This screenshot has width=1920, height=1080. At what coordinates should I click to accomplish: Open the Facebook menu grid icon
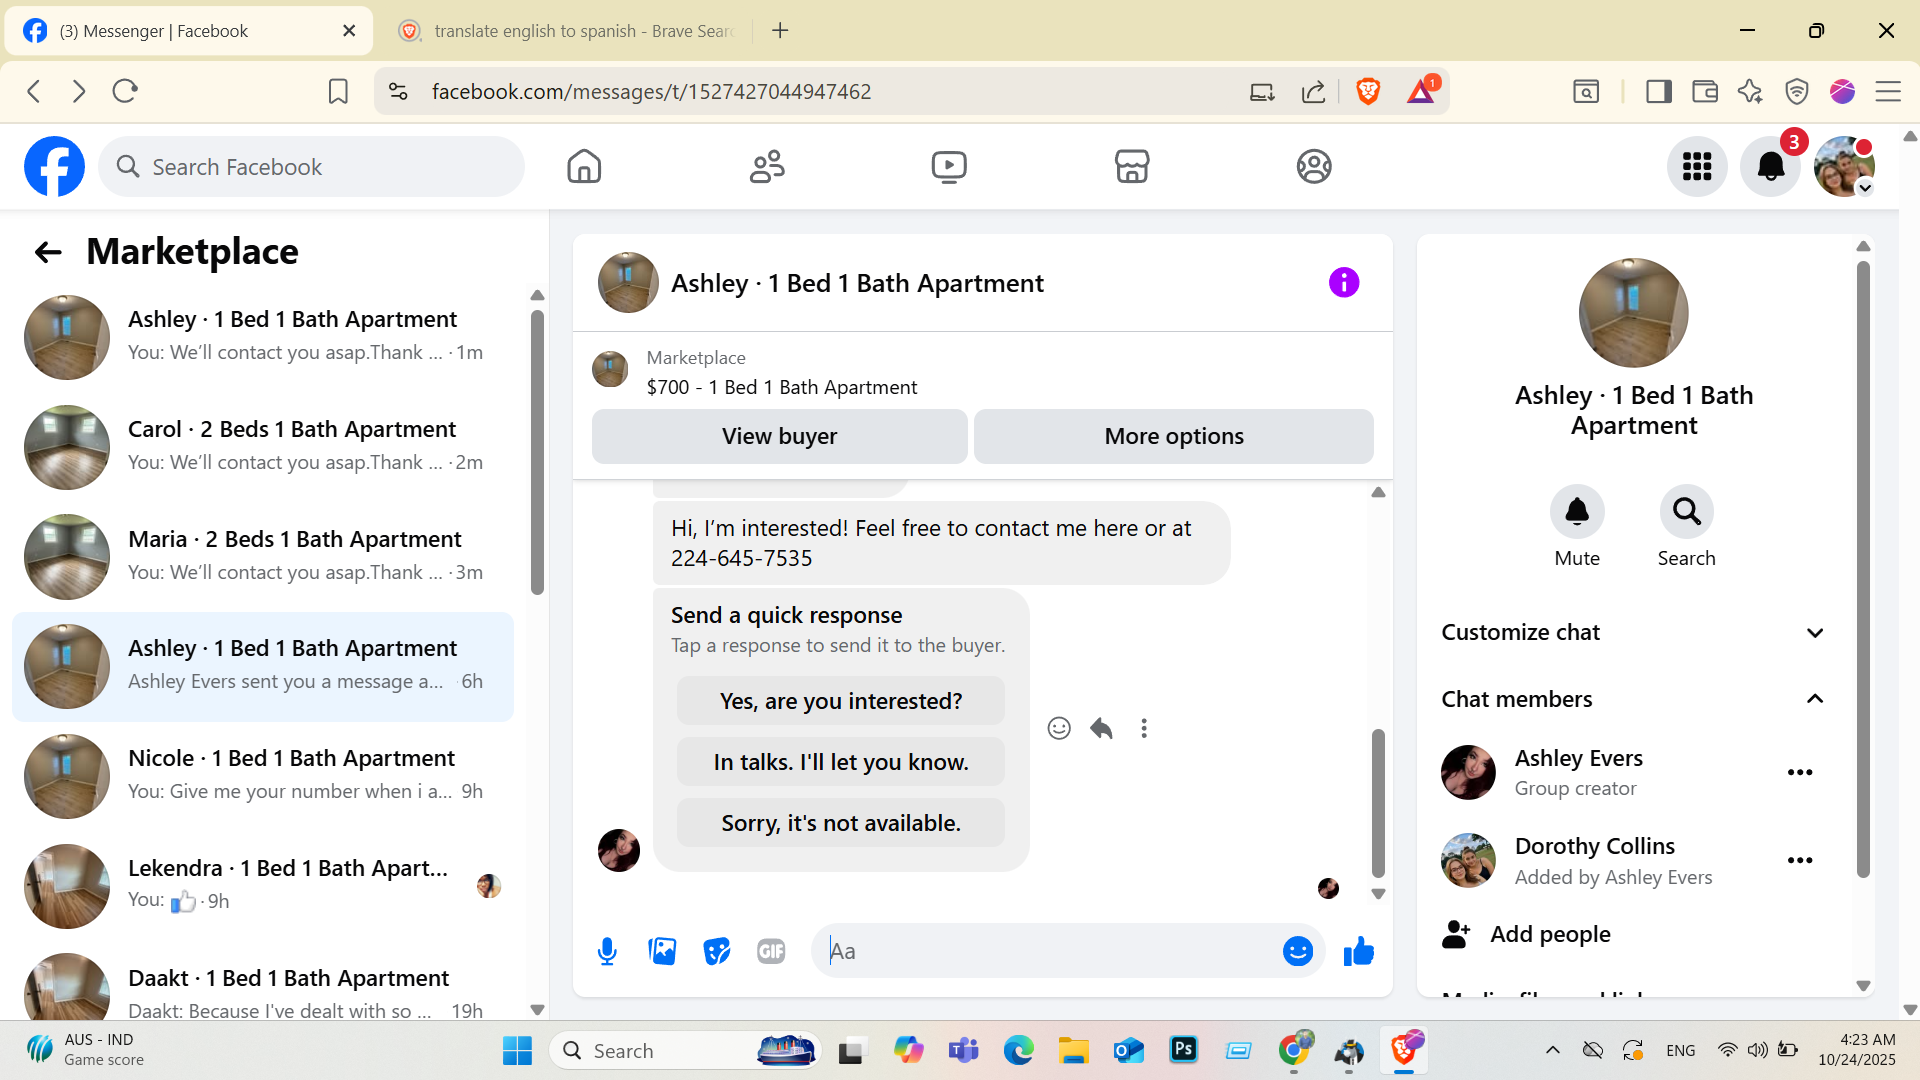coord(1697,166)
